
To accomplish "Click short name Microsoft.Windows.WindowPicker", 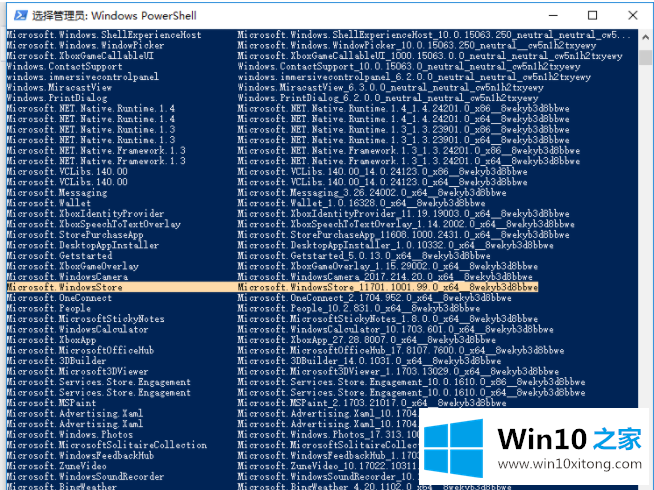I will pyautogui.click(x=85, y=45).
